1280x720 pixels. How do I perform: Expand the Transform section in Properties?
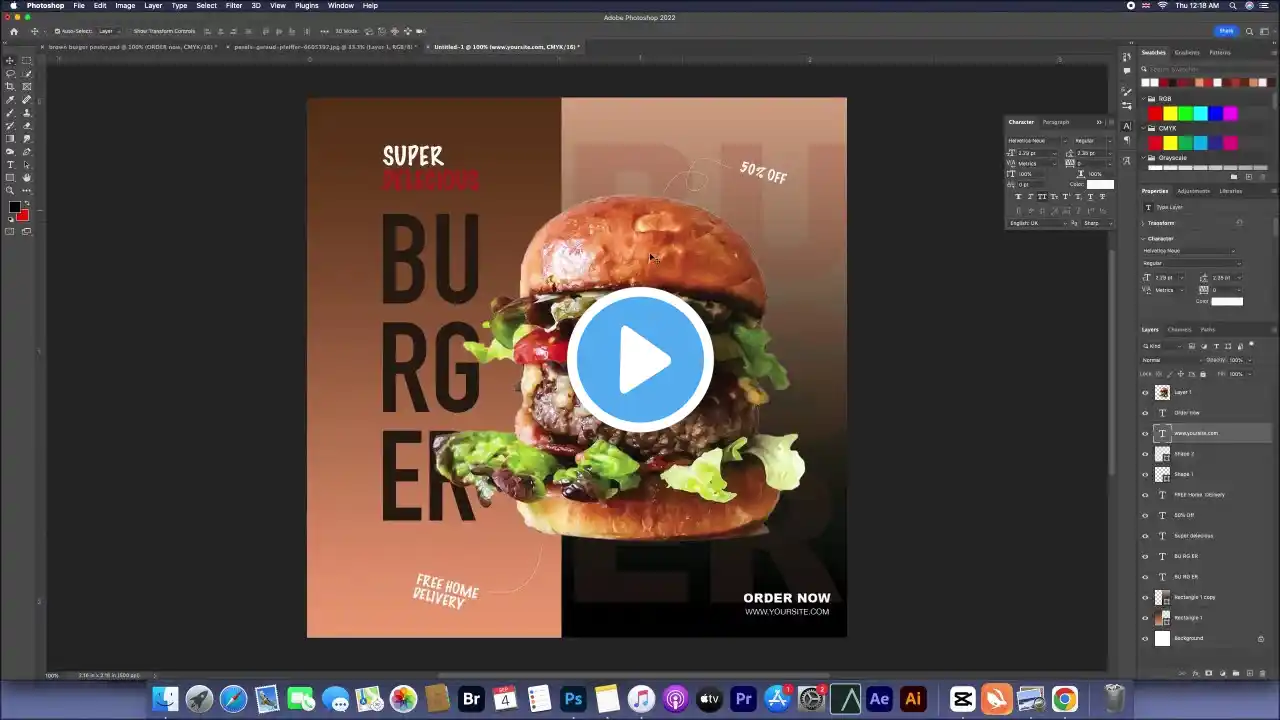coord(1145,223)
